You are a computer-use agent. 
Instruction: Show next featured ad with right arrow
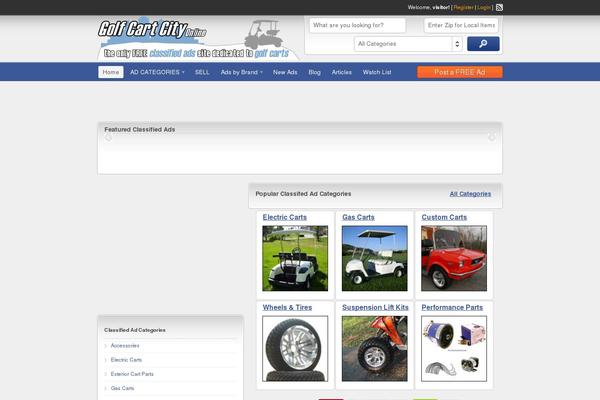(492, 137)
